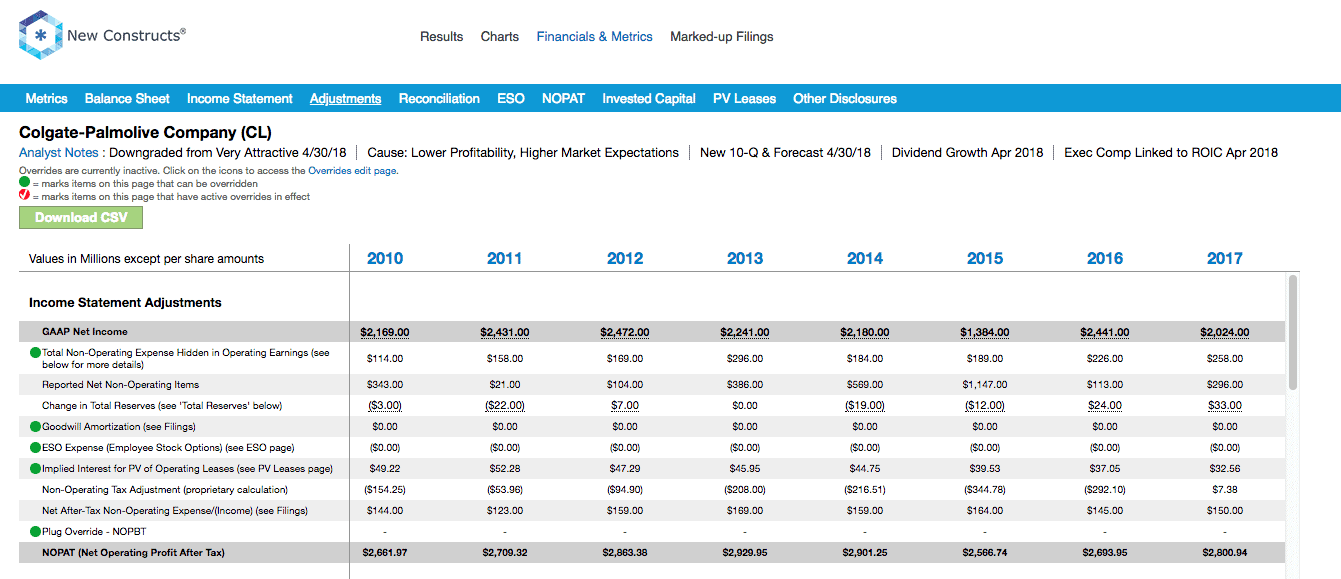Click Non-Operating Tax Adjustment 2017 value $7.38

pos(1225,489)
